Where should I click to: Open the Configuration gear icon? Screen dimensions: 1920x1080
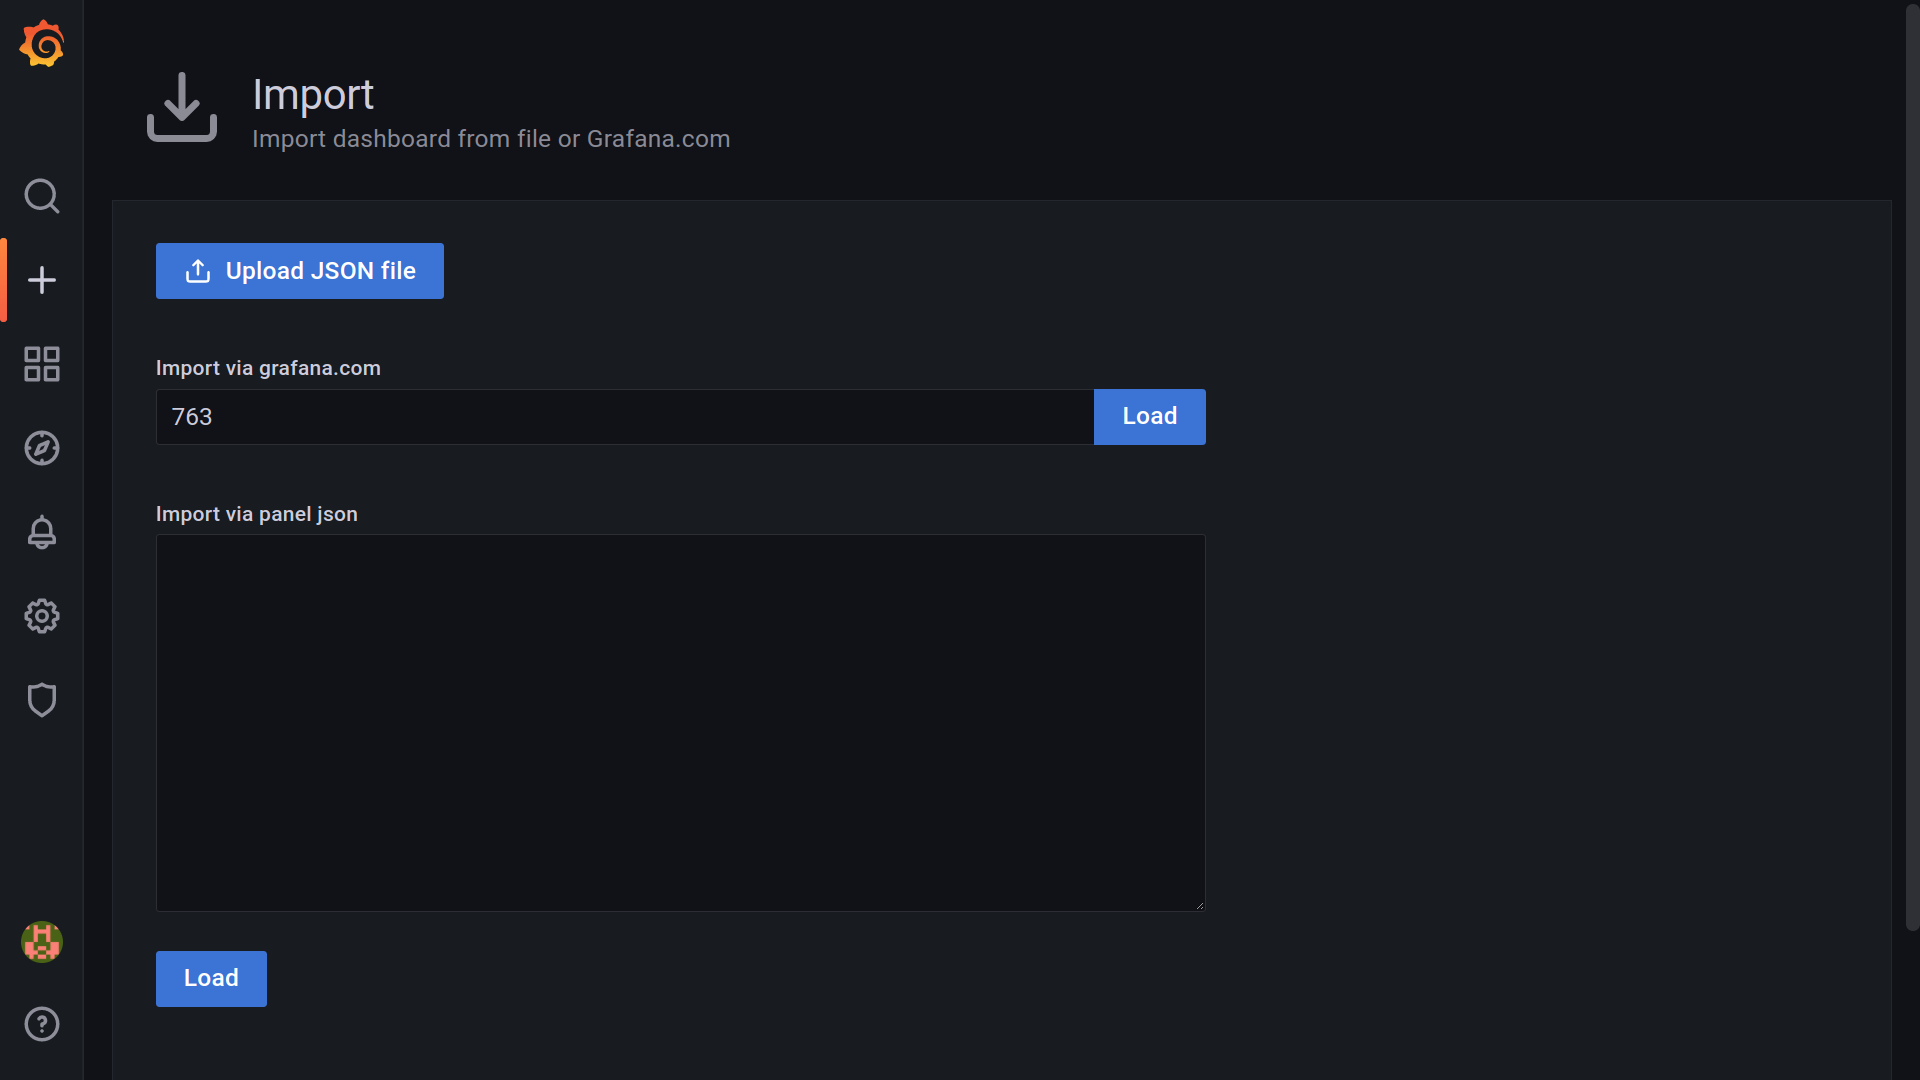pos(41,616)
